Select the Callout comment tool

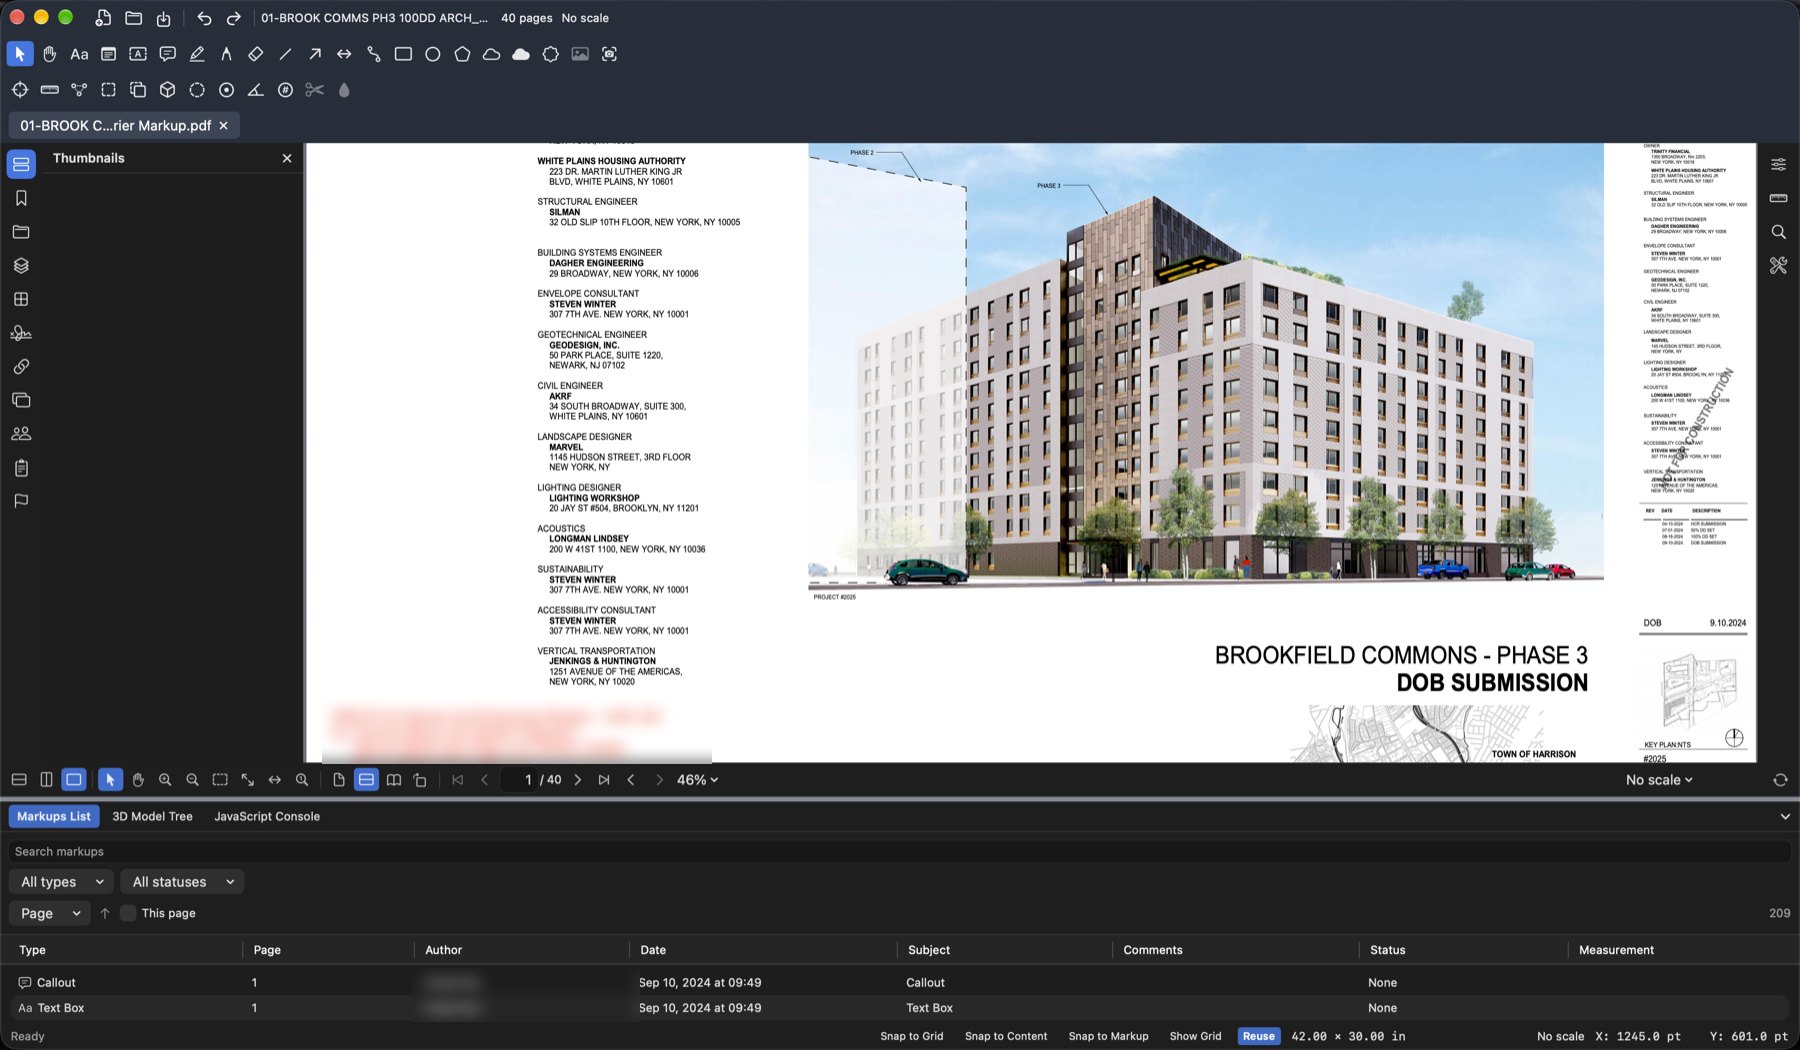point(167,54)
